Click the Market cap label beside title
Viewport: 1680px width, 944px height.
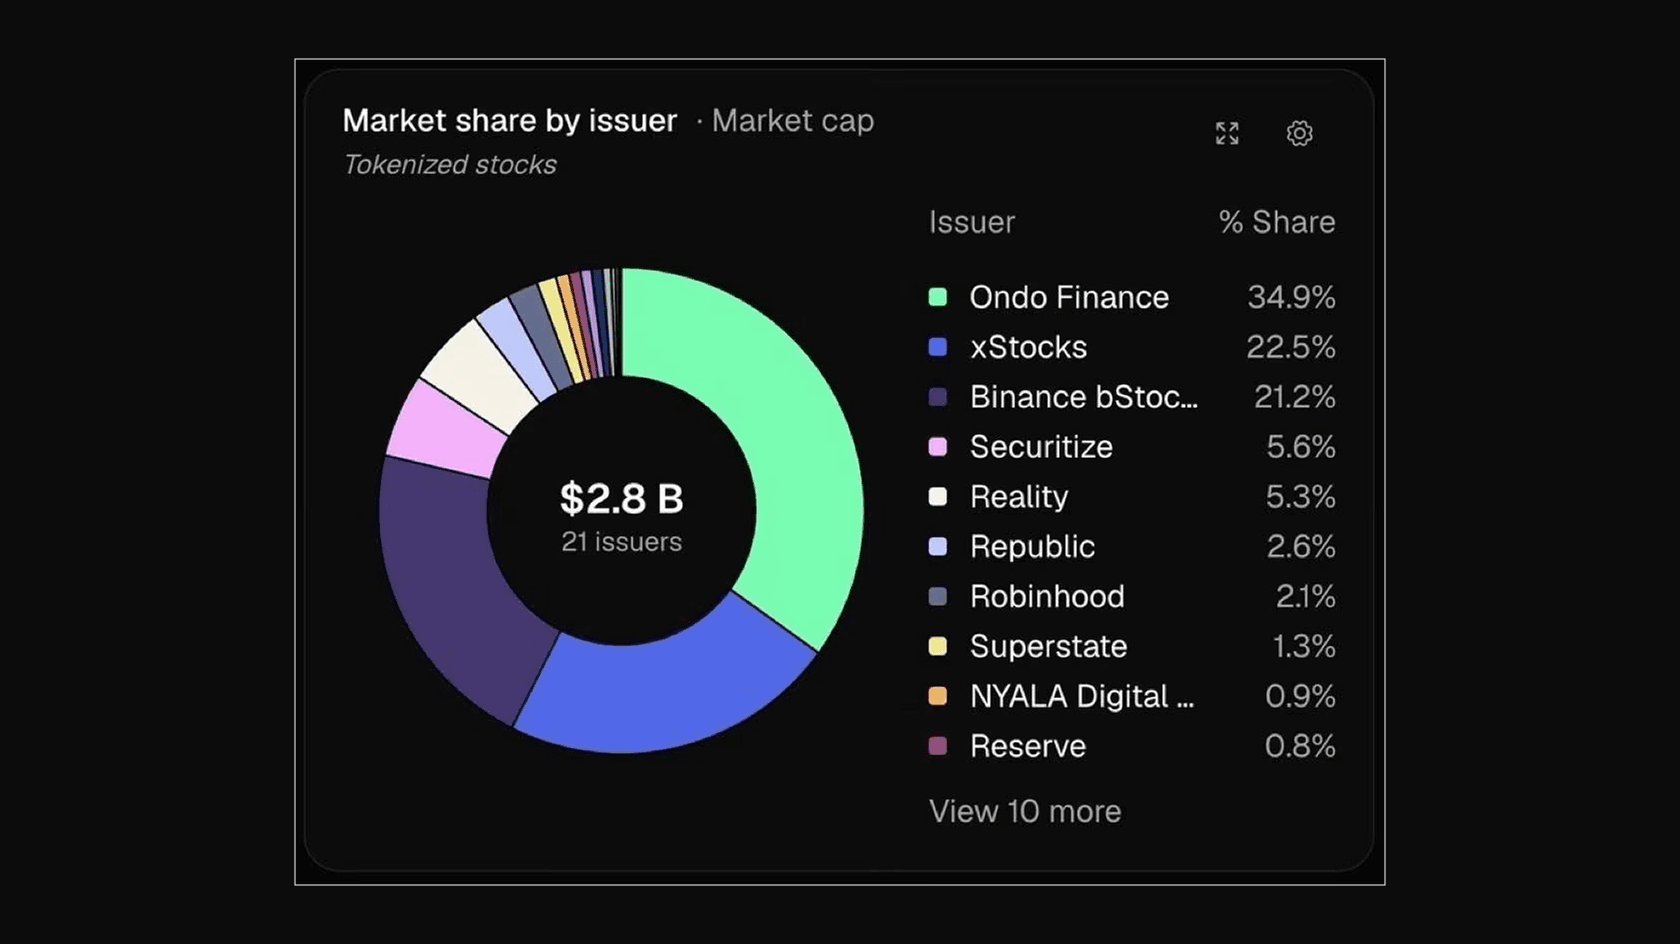(793, 121)
